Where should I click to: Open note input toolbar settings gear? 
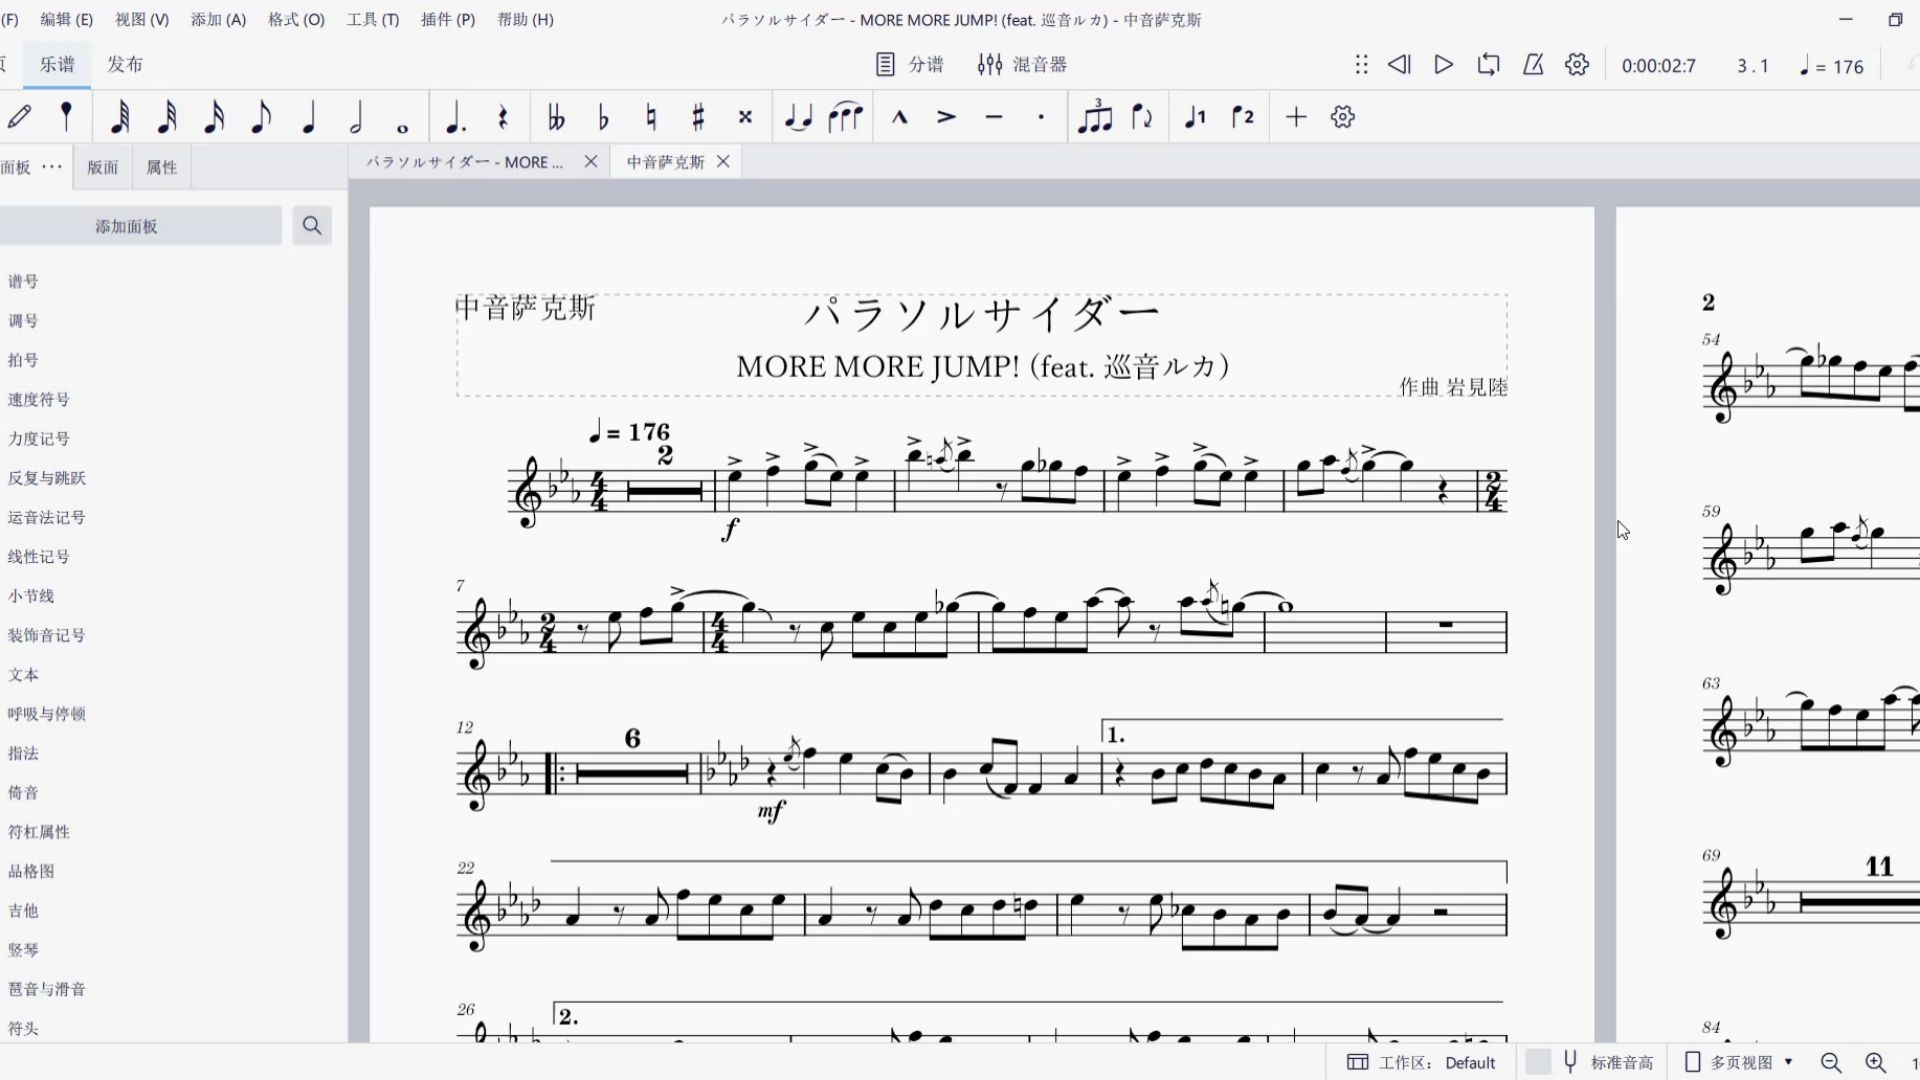1343,117
